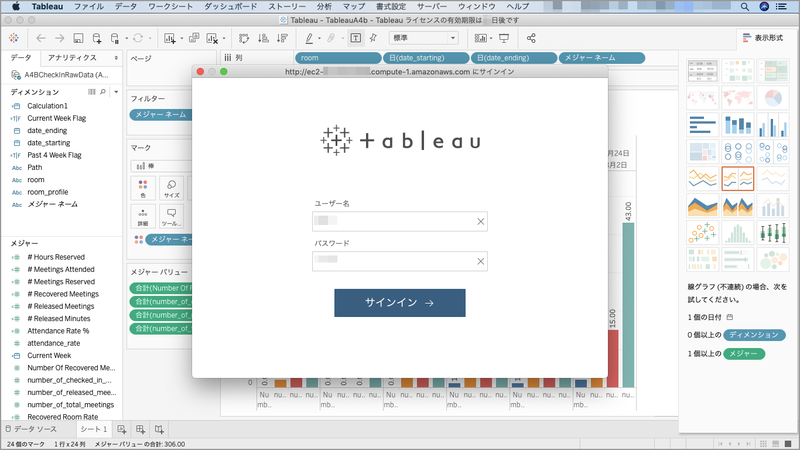The image size is (800, 450).
Task: Toggle the show mark labels icon
Action: (x=356, y=38)
